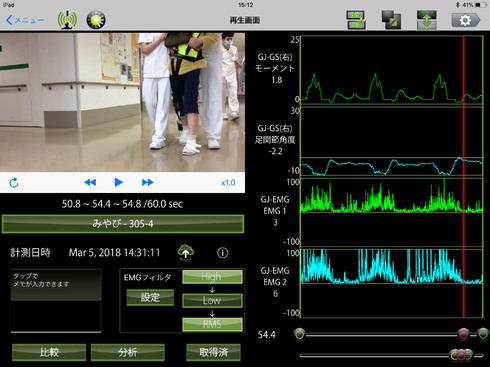Go back to the メニュー screen
The width and height of the screenshot is (490, 367).
click(x=25, y=20)
